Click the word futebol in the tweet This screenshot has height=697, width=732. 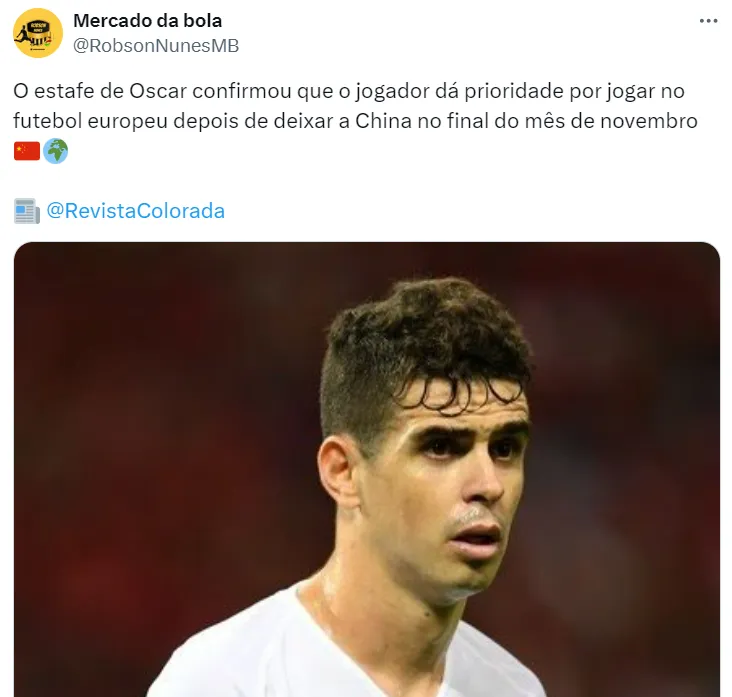(x=48, y=121)
